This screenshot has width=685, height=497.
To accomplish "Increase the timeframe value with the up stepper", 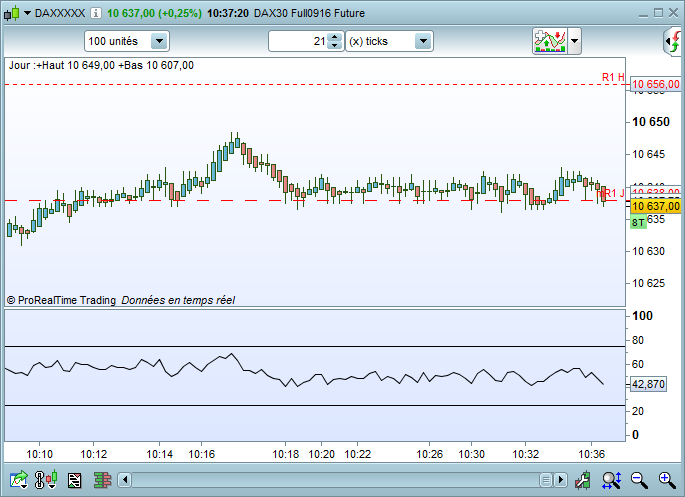I will [x=335, y=37].
